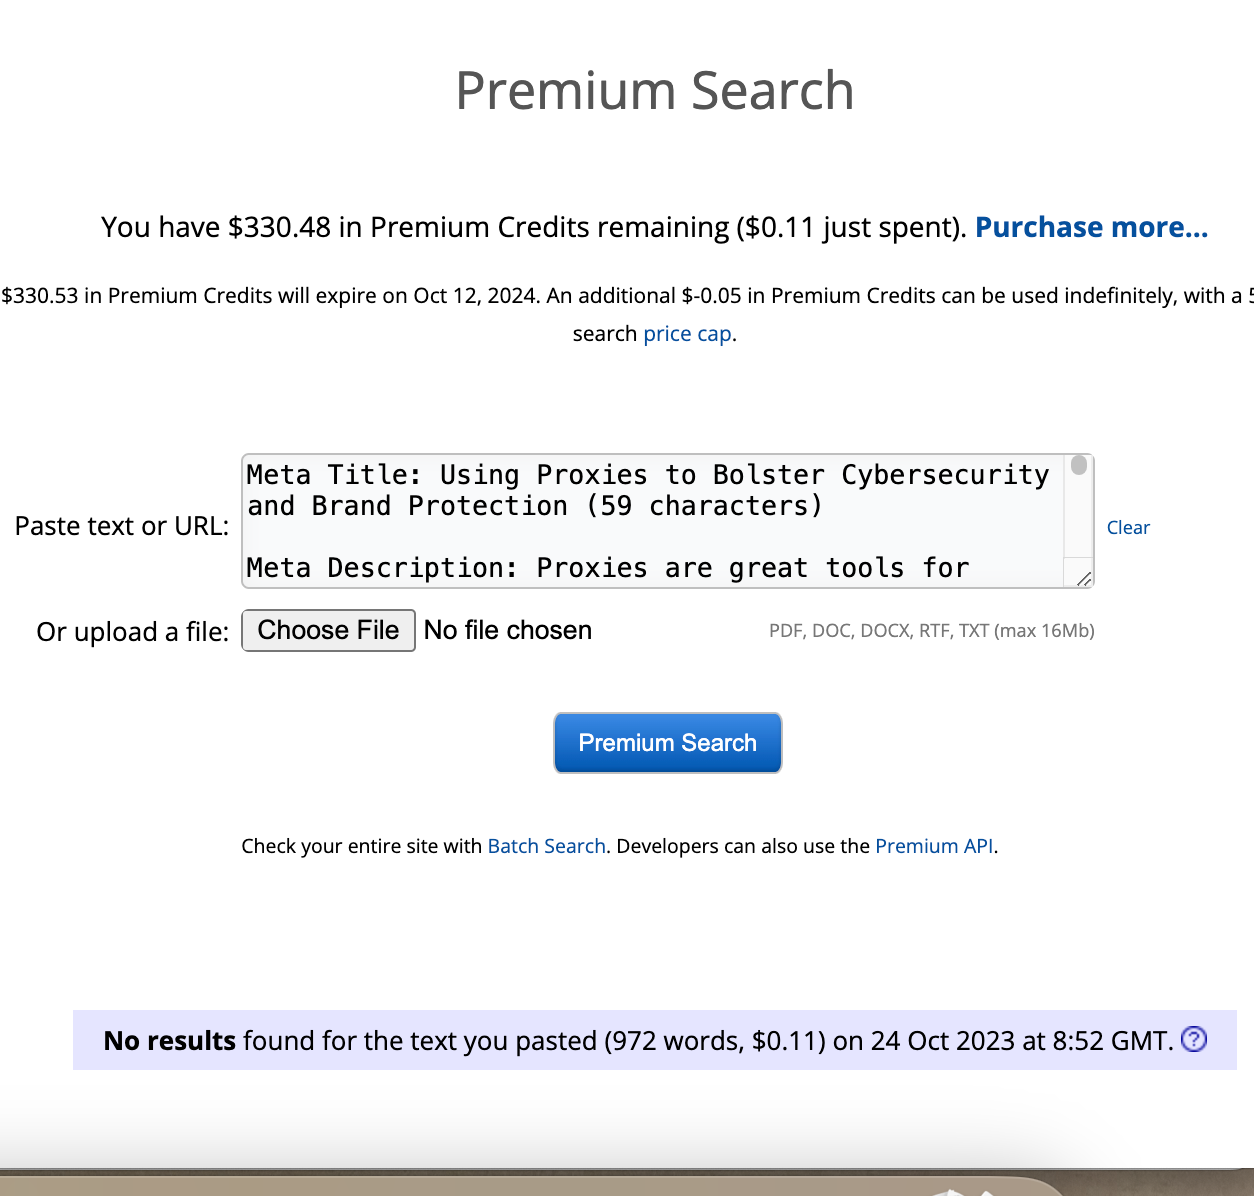Screen dimensions: 1254x1196
Task: Click the 'Paste text or URL' label
Action: [122, 526]
